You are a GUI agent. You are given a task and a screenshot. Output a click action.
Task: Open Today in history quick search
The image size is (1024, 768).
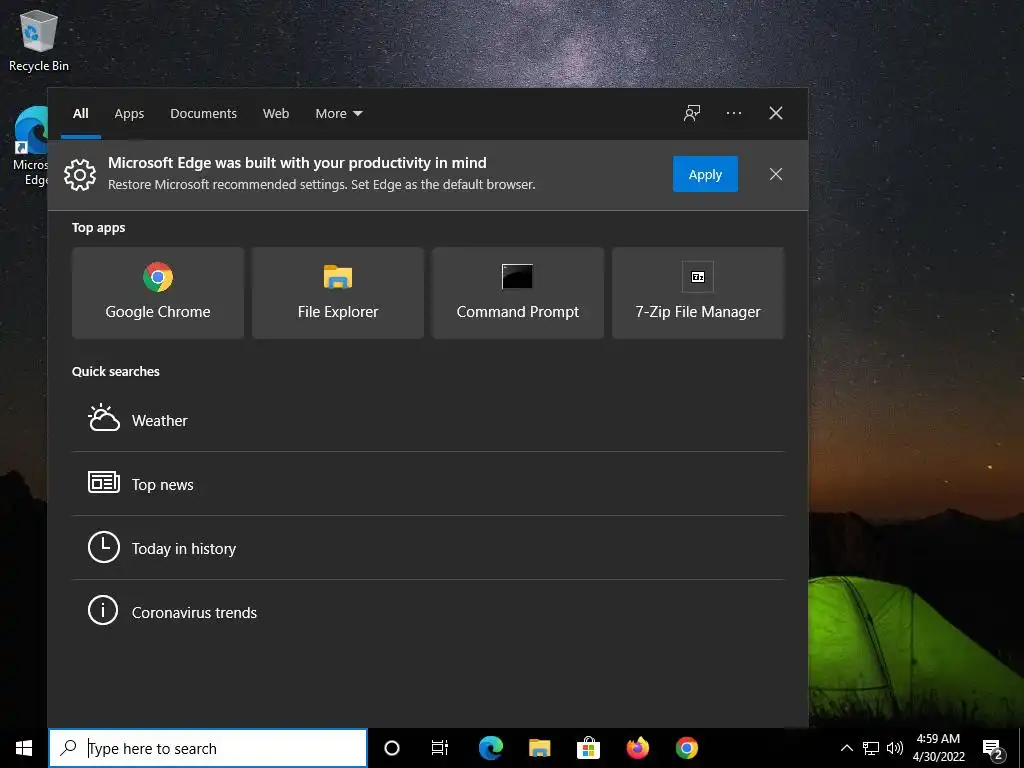coord(428,548)
